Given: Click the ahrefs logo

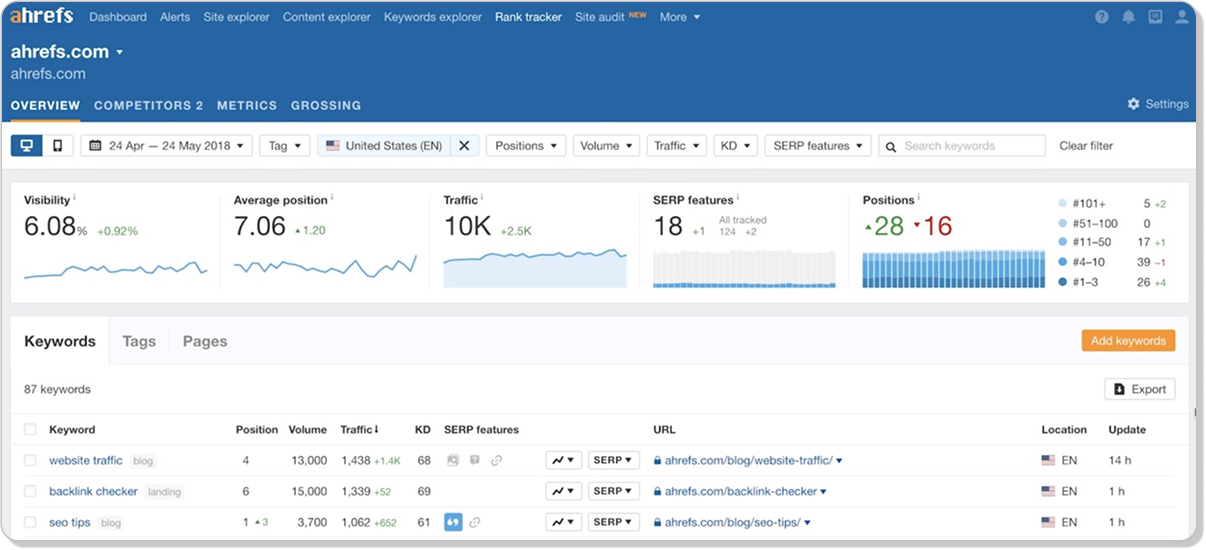Looking at the screenshot, I should click(x=43, y=16).
